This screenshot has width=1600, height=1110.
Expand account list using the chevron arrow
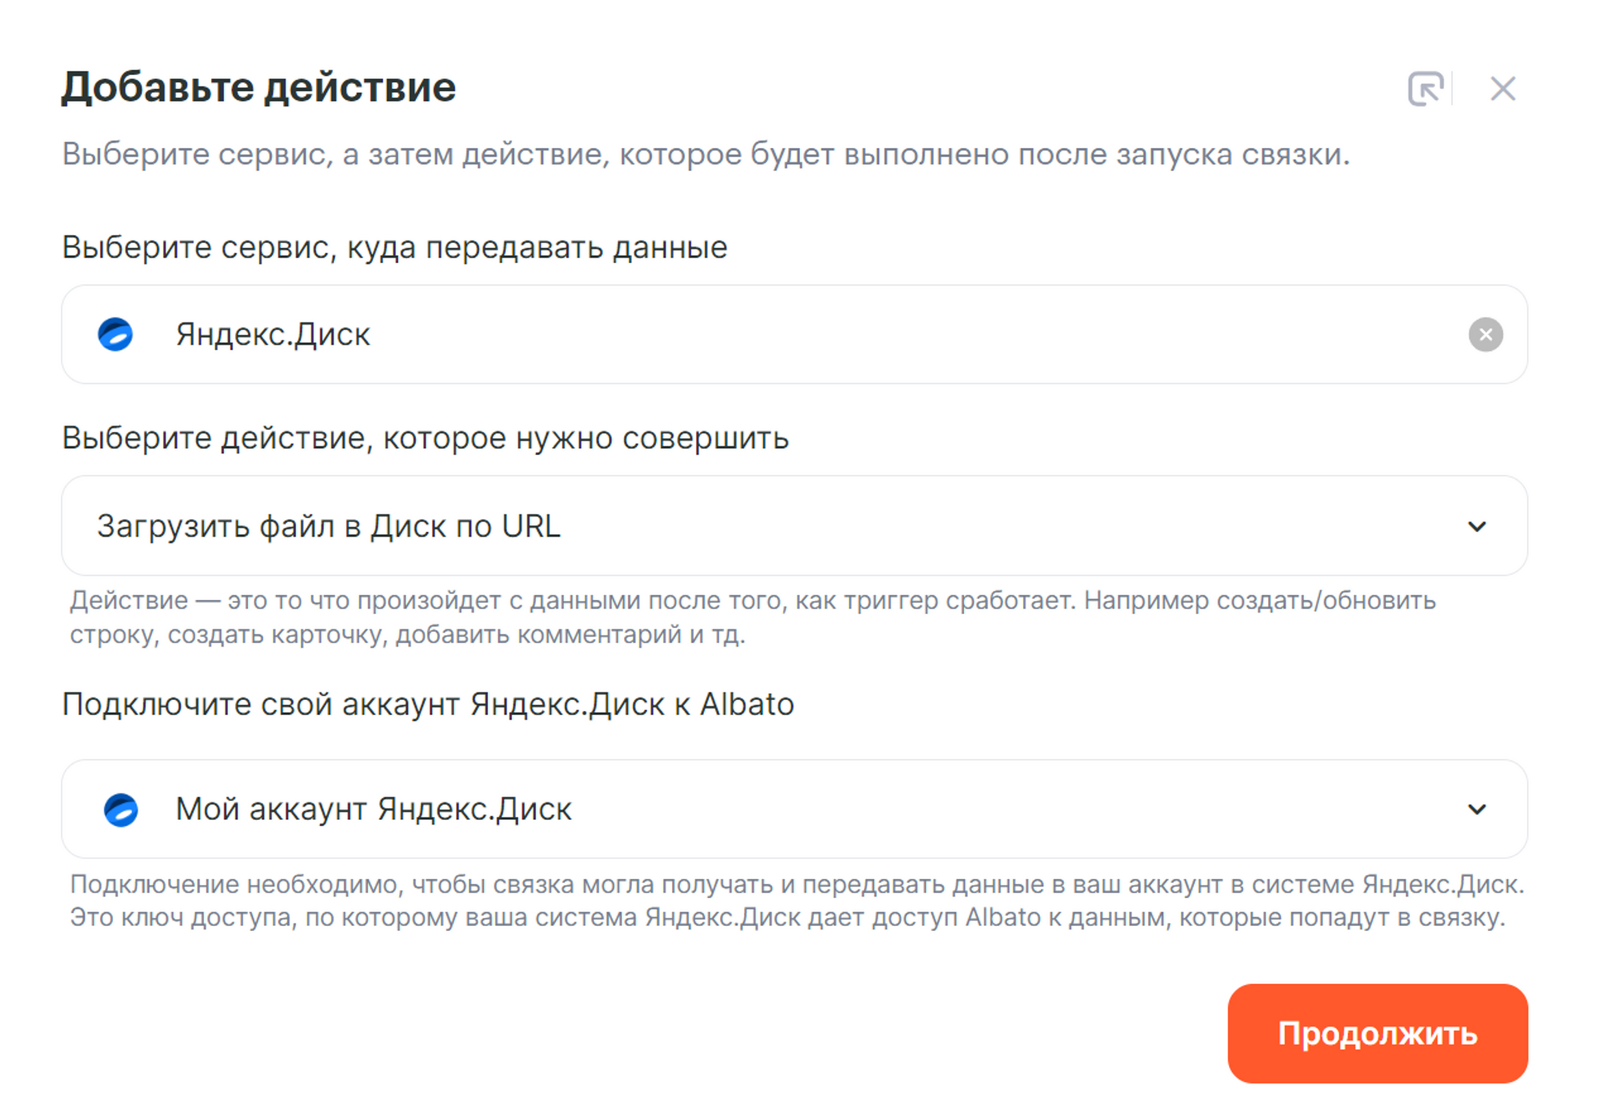pos(1476,809)
